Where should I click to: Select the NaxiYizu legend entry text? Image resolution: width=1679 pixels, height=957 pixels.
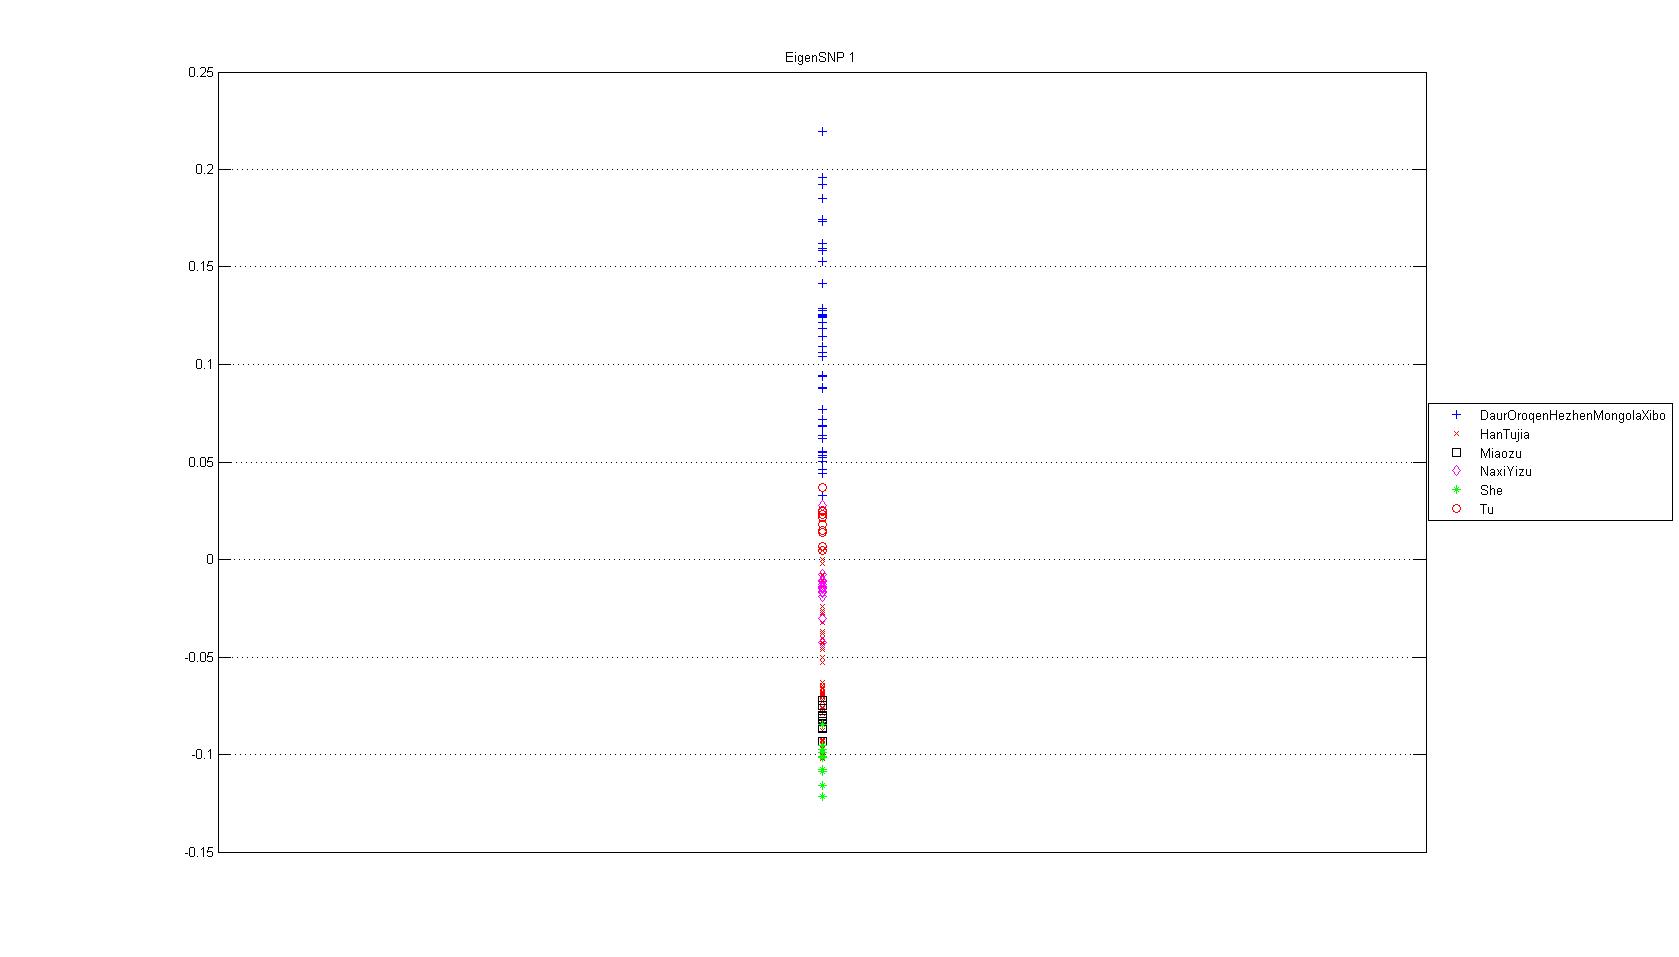(x=1505, y=471)
